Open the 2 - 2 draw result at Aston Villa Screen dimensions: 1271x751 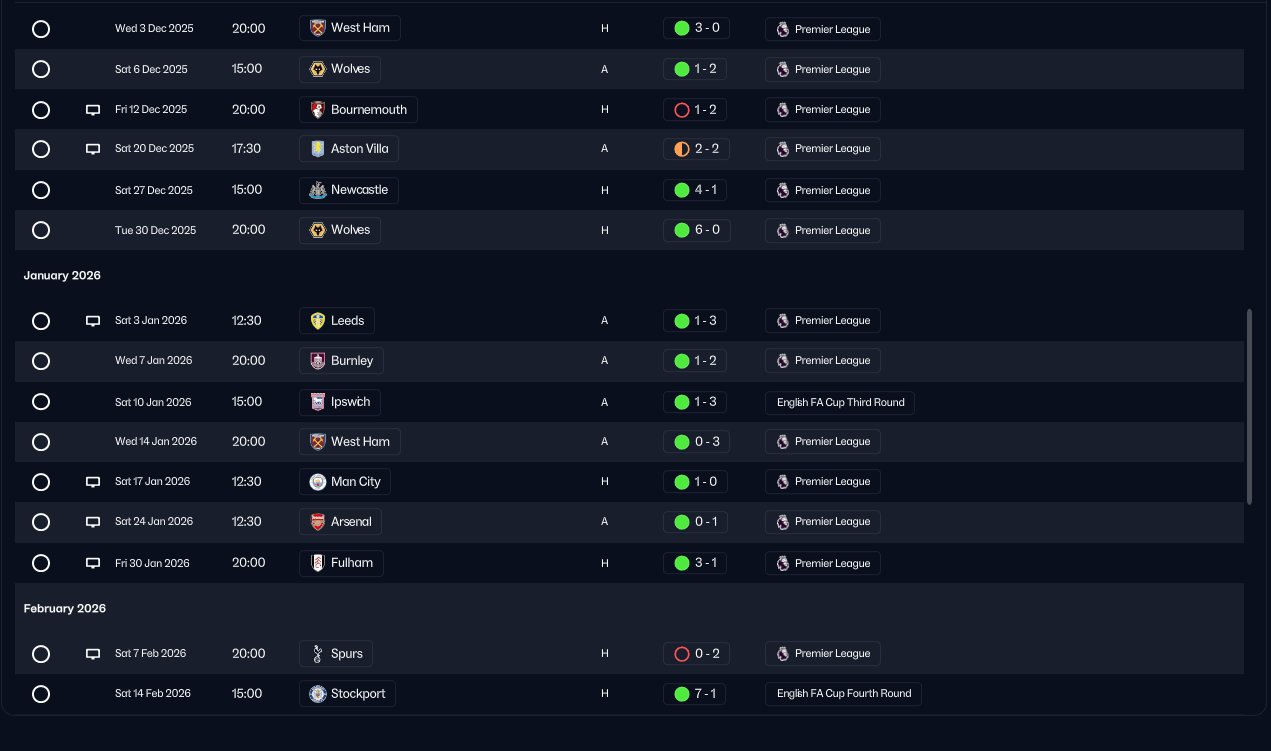point(697,149)
